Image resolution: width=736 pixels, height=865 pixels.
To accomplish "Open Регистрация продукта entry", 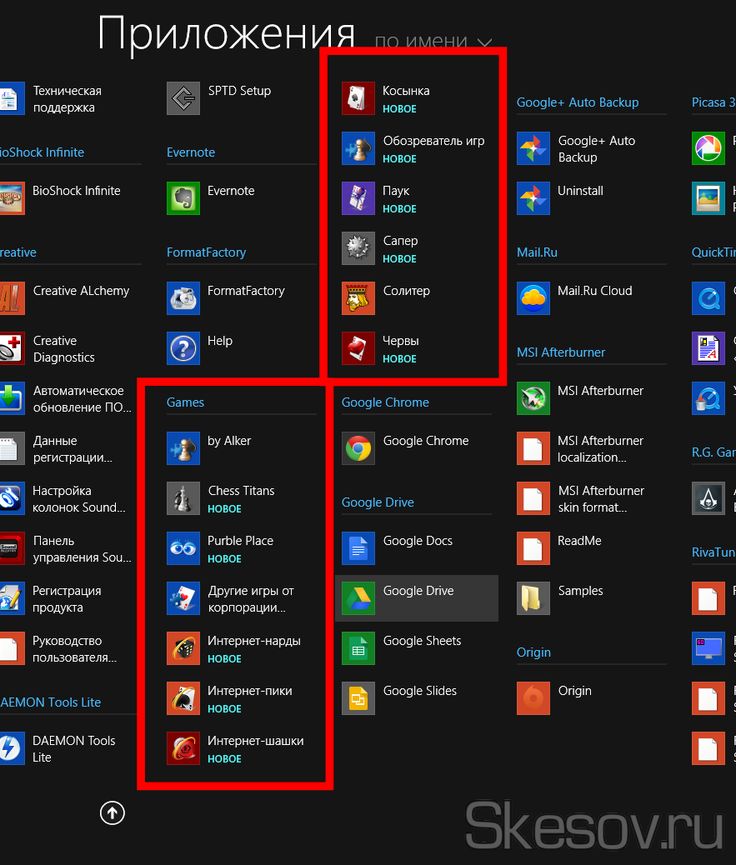I will (52, 599).
